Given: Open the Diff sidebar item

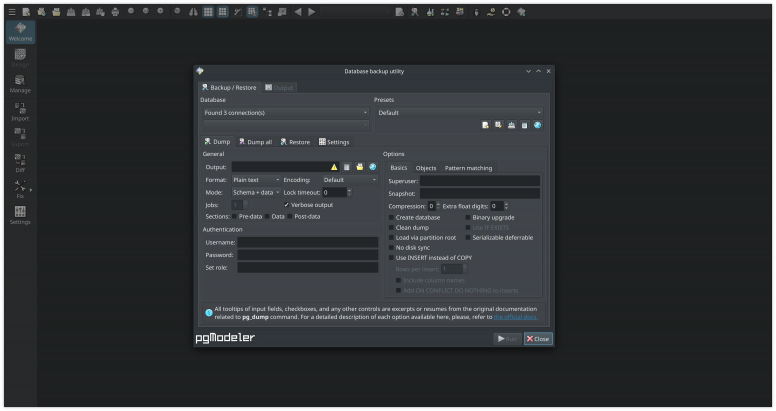Looking at the screenshot, I should click(20, 163).
